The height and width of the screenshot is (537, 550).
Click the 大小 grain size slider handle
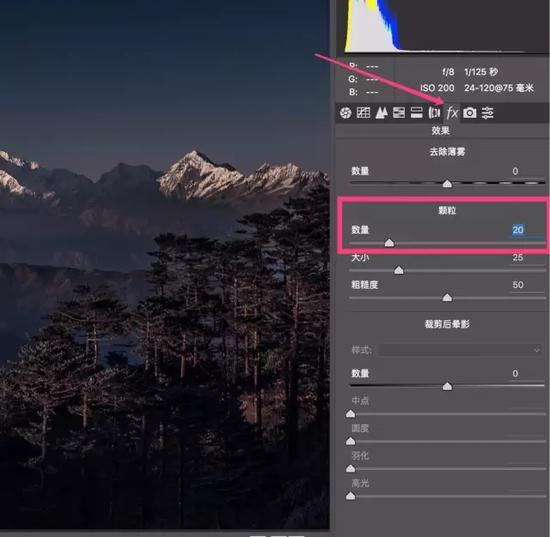398,270
